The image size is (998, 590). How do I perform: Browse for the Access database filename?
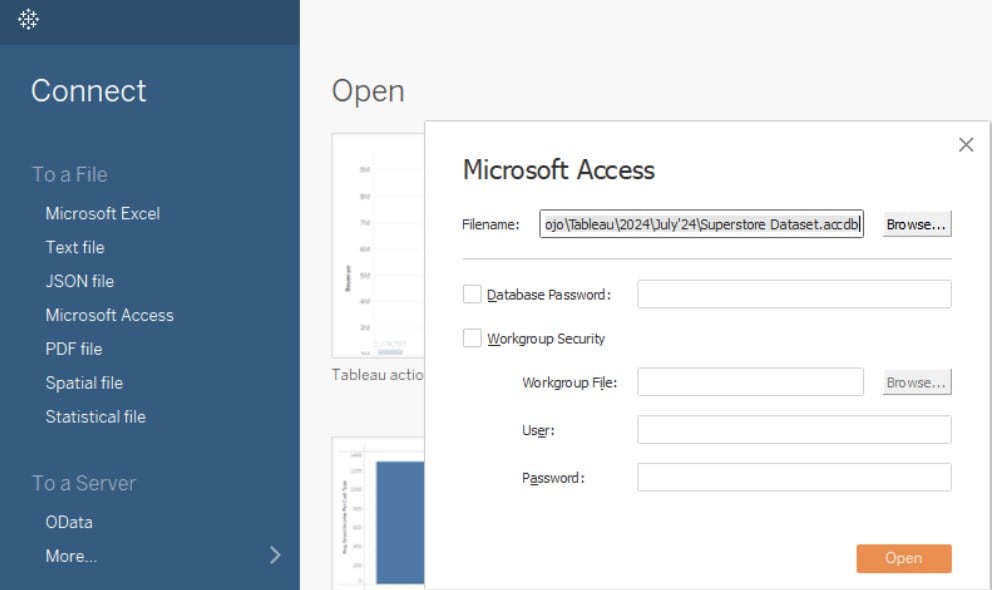point(917,224)
